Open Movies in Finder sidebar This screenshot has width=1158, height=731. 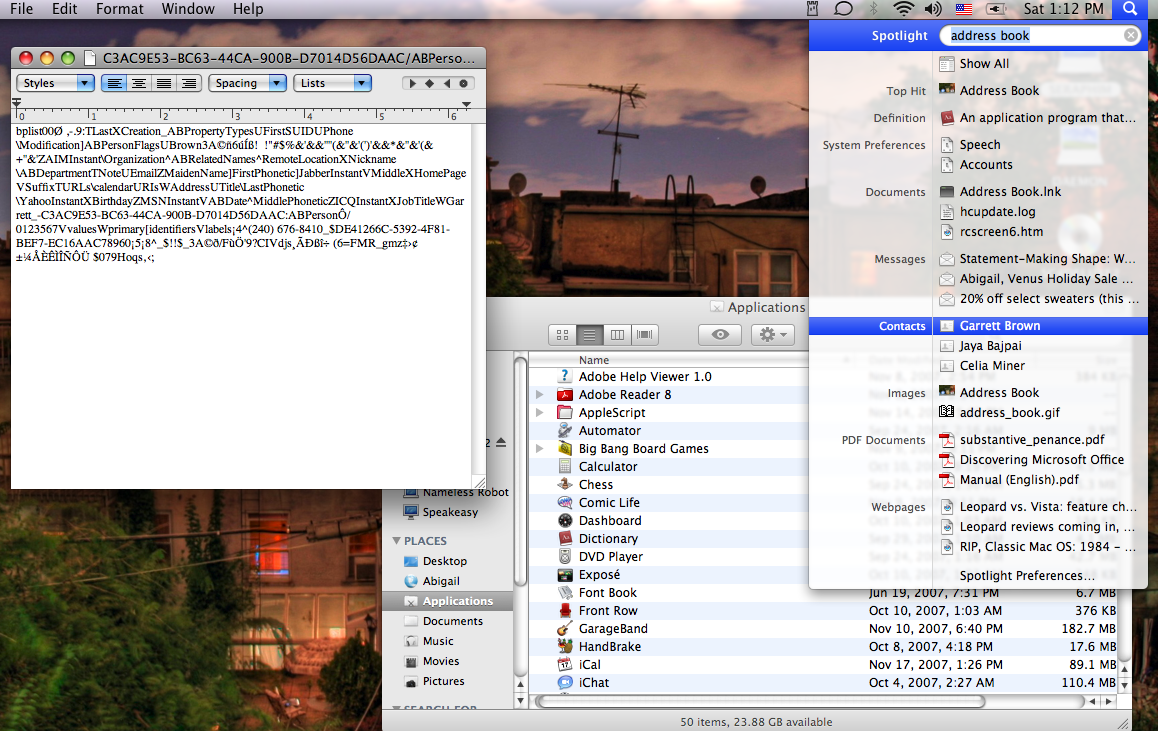[431, 661]
